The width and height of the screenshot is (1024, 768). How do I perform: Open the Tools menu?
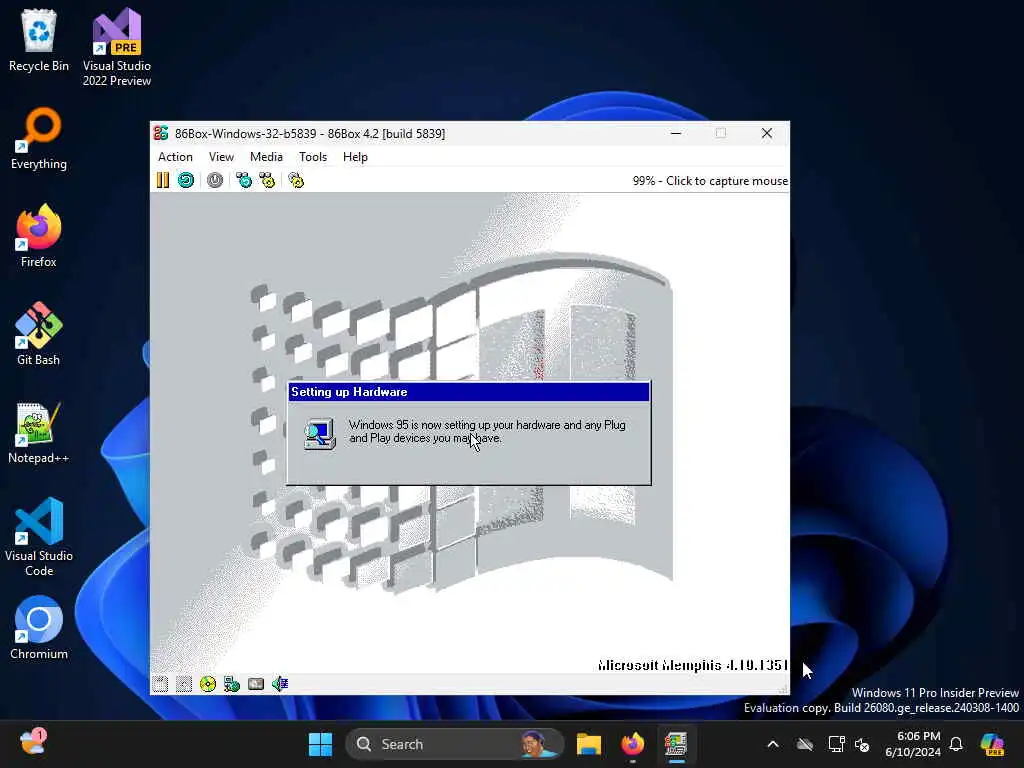tap(313, 157)
